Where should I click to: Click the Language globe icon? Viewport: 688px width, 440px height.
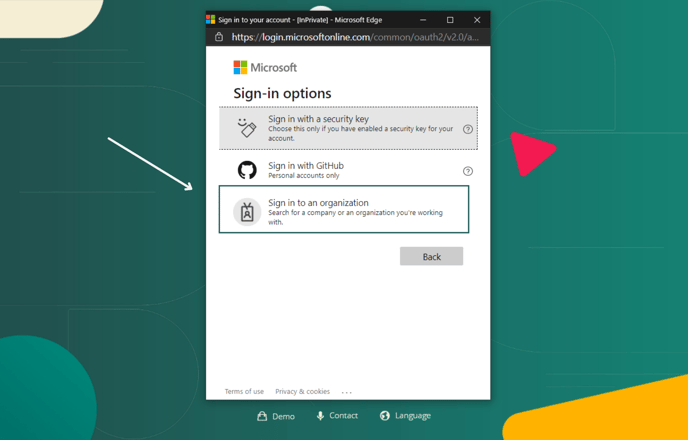[385, 415]
